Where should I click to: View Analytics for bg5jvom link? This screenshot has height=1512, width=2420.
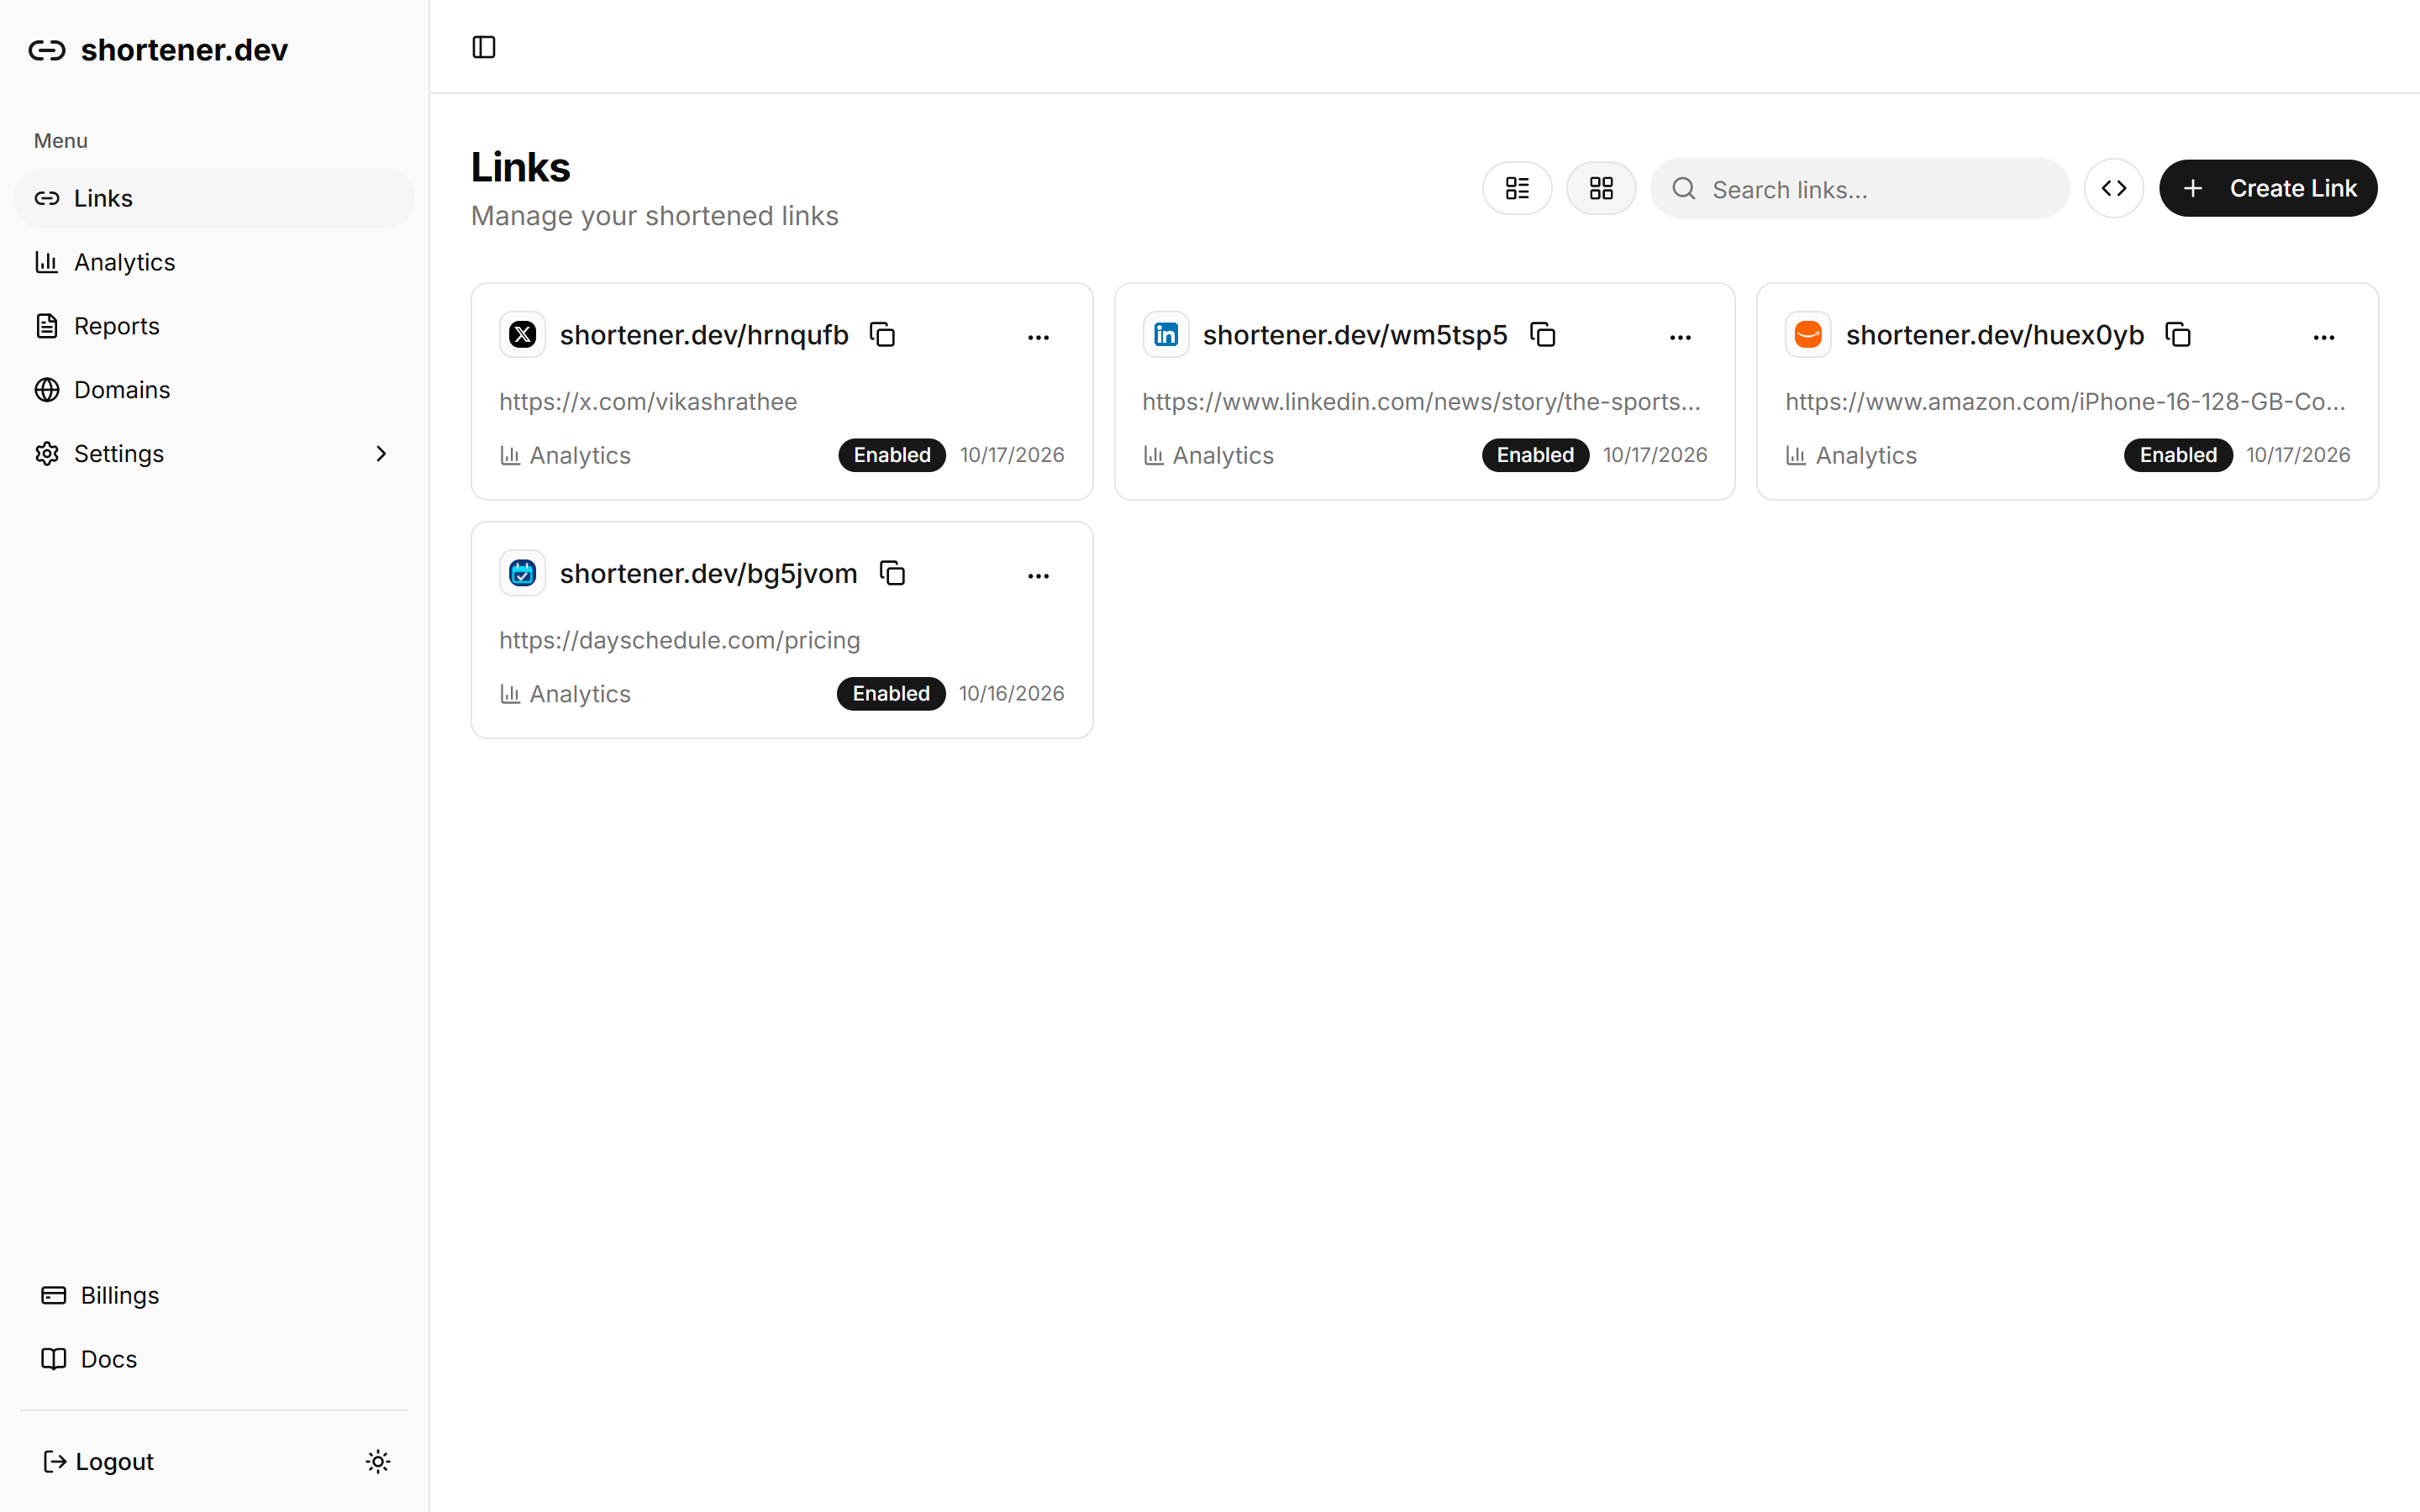click(565, 694)
